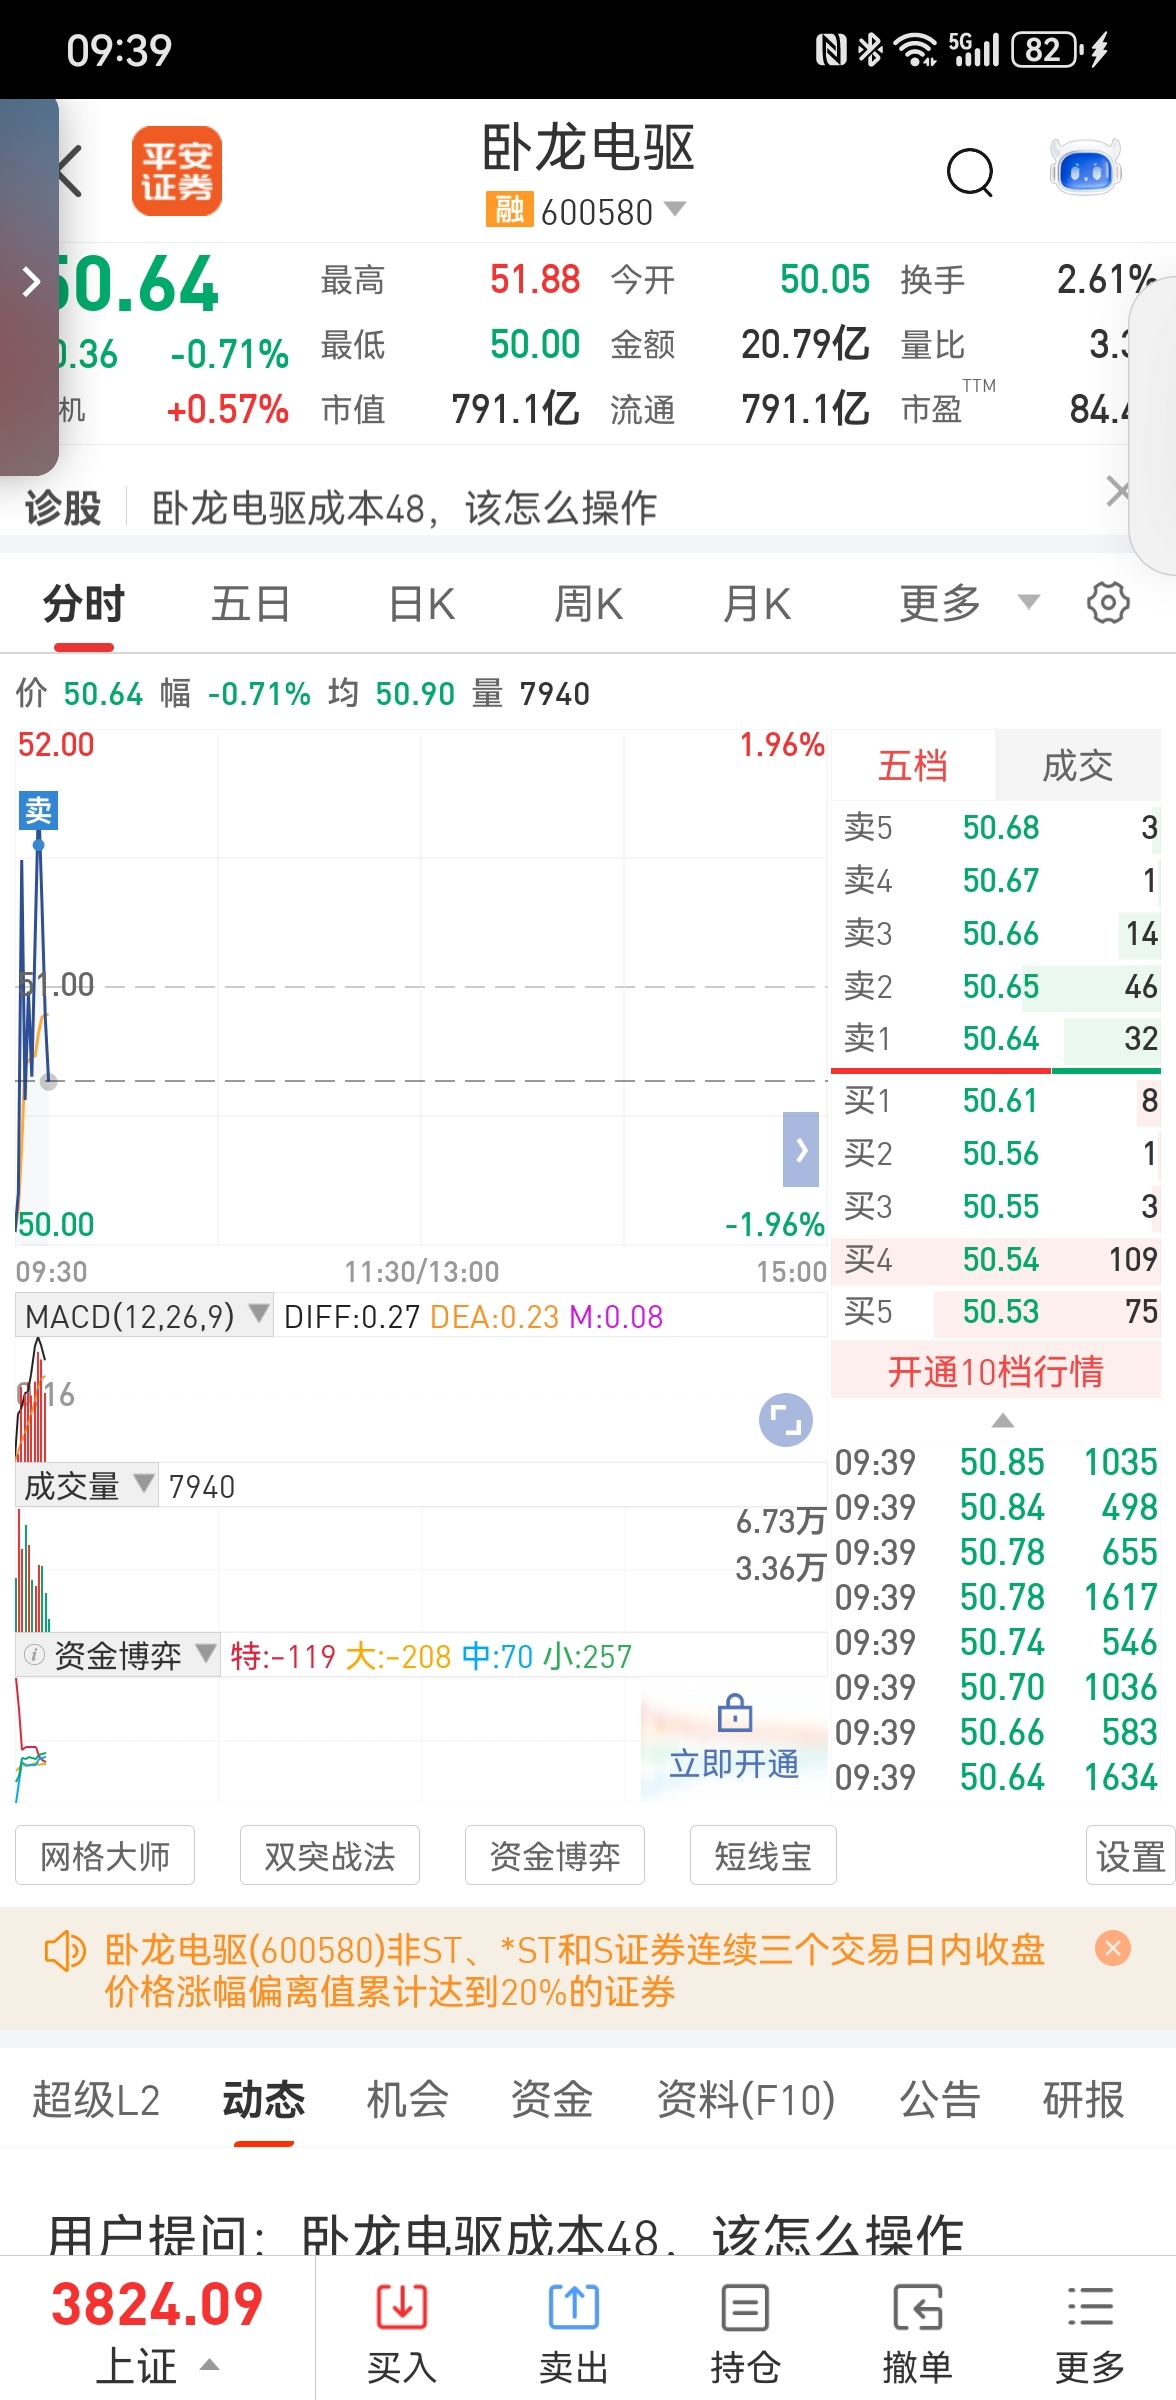Switch to 公告 tab
The height and width of the screenshot is (2400, 1176).
click(x=940, y=2099)
